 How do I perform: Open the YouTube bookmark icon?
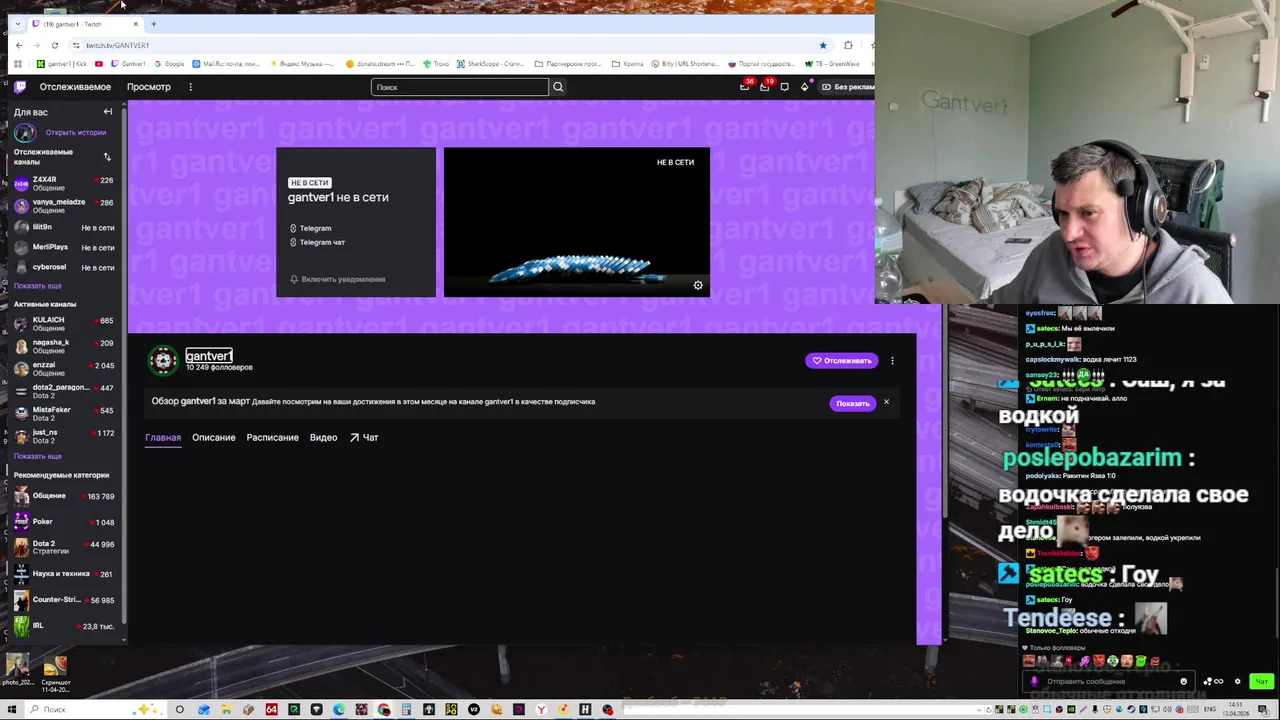click(99, 64)
